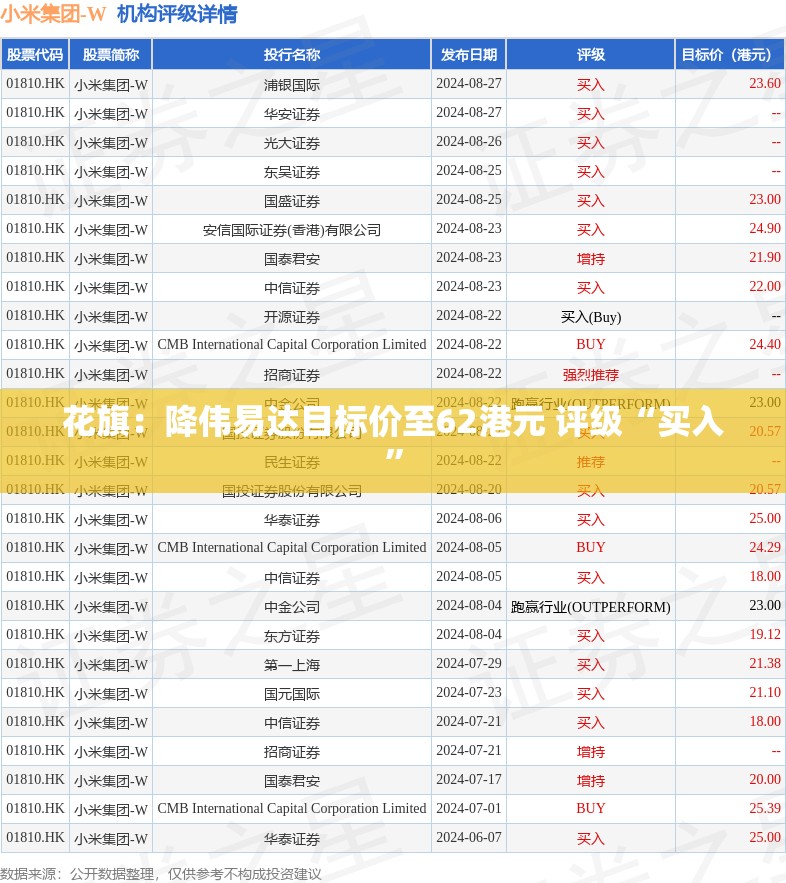Image resolution: width=786 pixels, height=883 pixels.
Task: Click the 23.60 target price
Action: click(x=765, y=83)
